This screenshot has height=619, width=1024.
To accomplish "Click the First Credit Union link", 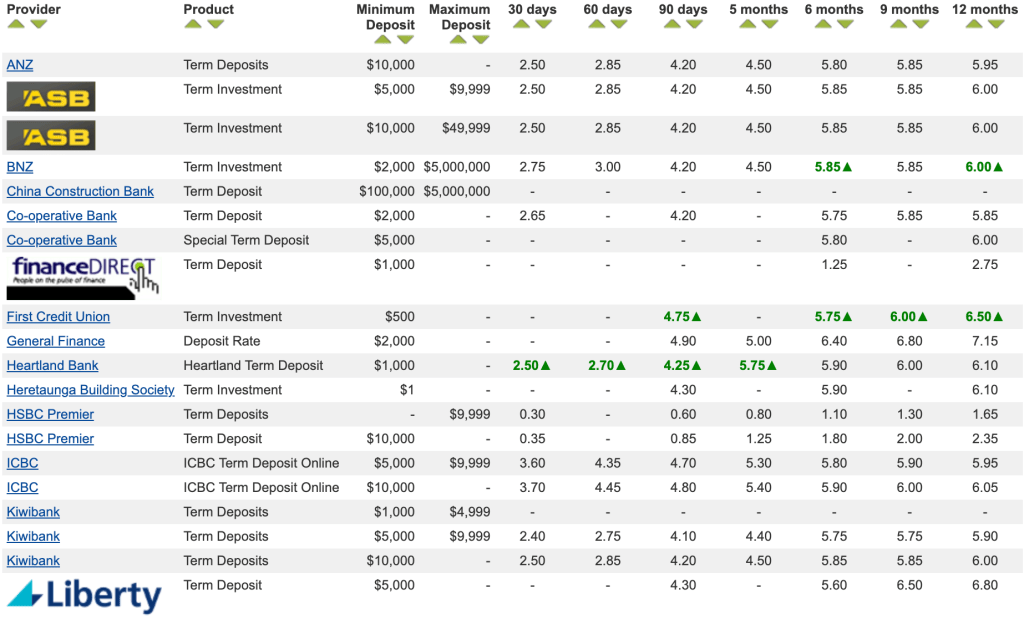I will (x=58, y=316).
